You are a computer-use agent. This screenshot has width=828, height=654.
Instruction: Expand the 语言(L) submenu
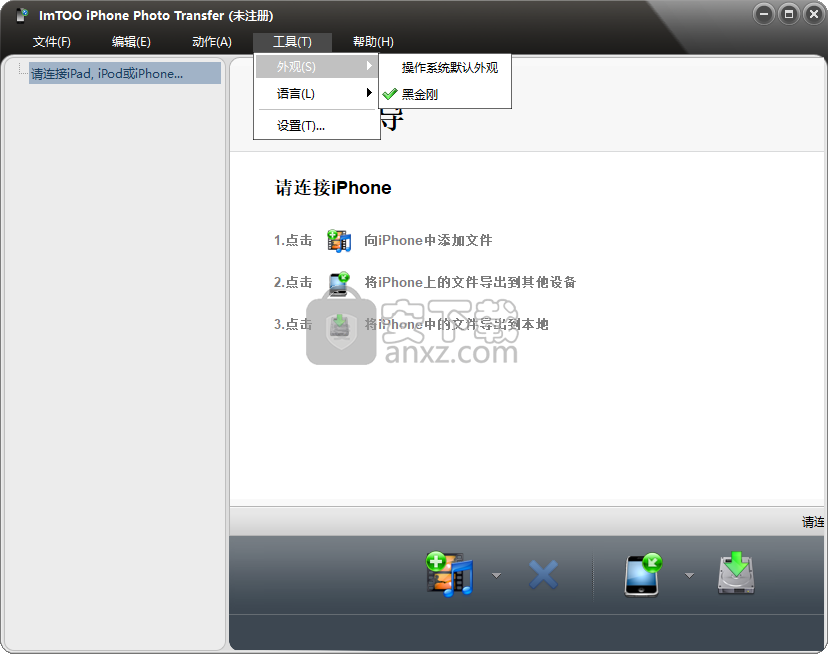(x=317, y=94)
